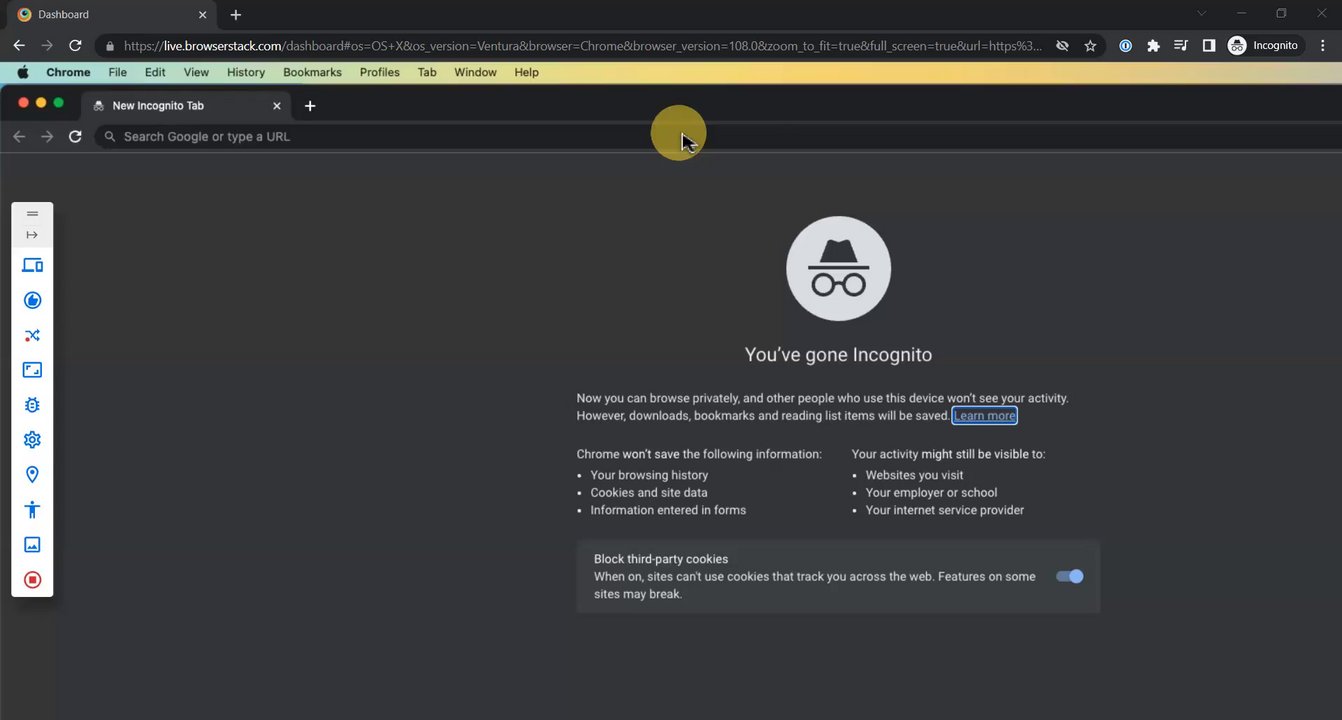1342x720 pixels.
Task: Click the outer browser URL address bar
Action: pyautogui.click(x=582, y=46)
